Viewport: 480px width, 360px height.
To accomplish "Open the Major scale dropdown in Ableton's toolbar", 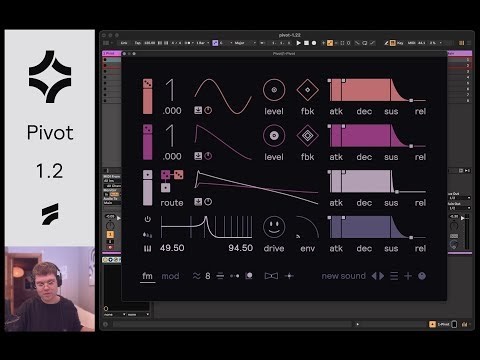I will pyautogui.click(x=245, y=43).
